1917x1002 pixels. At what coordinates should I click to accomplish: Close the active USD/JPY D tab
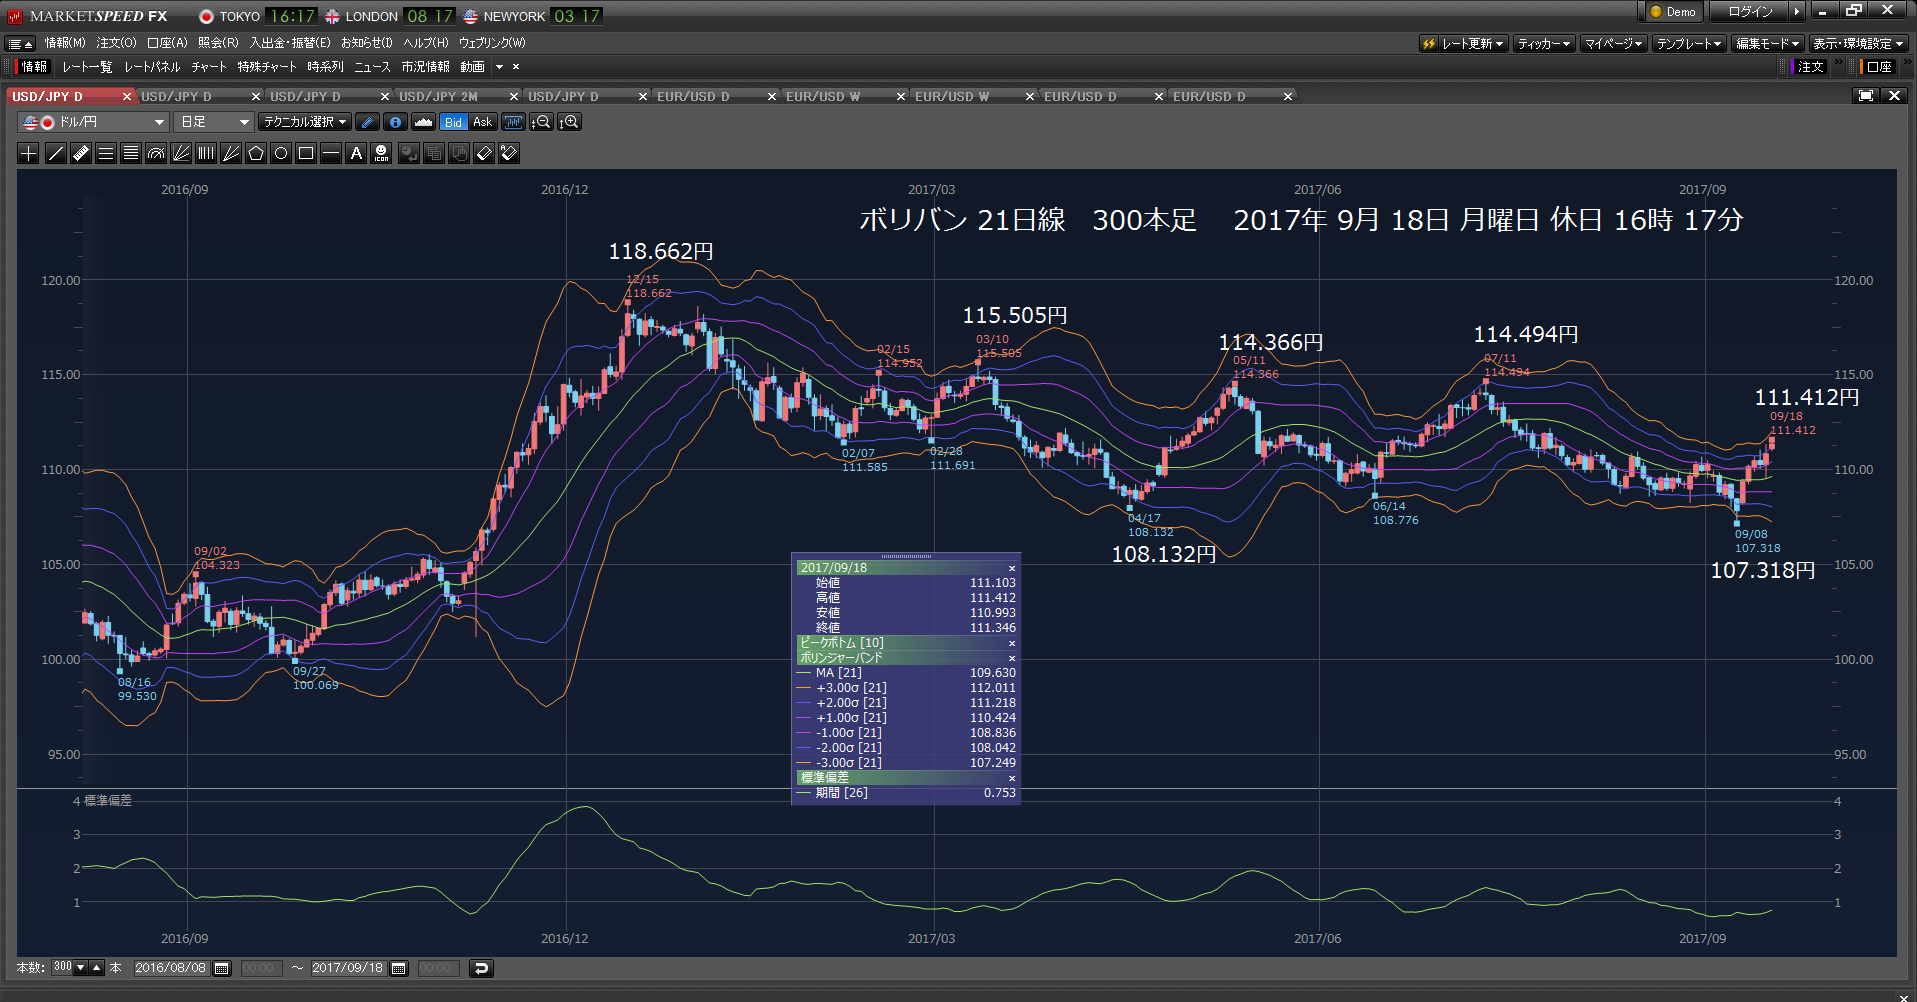tap(127, 96)
